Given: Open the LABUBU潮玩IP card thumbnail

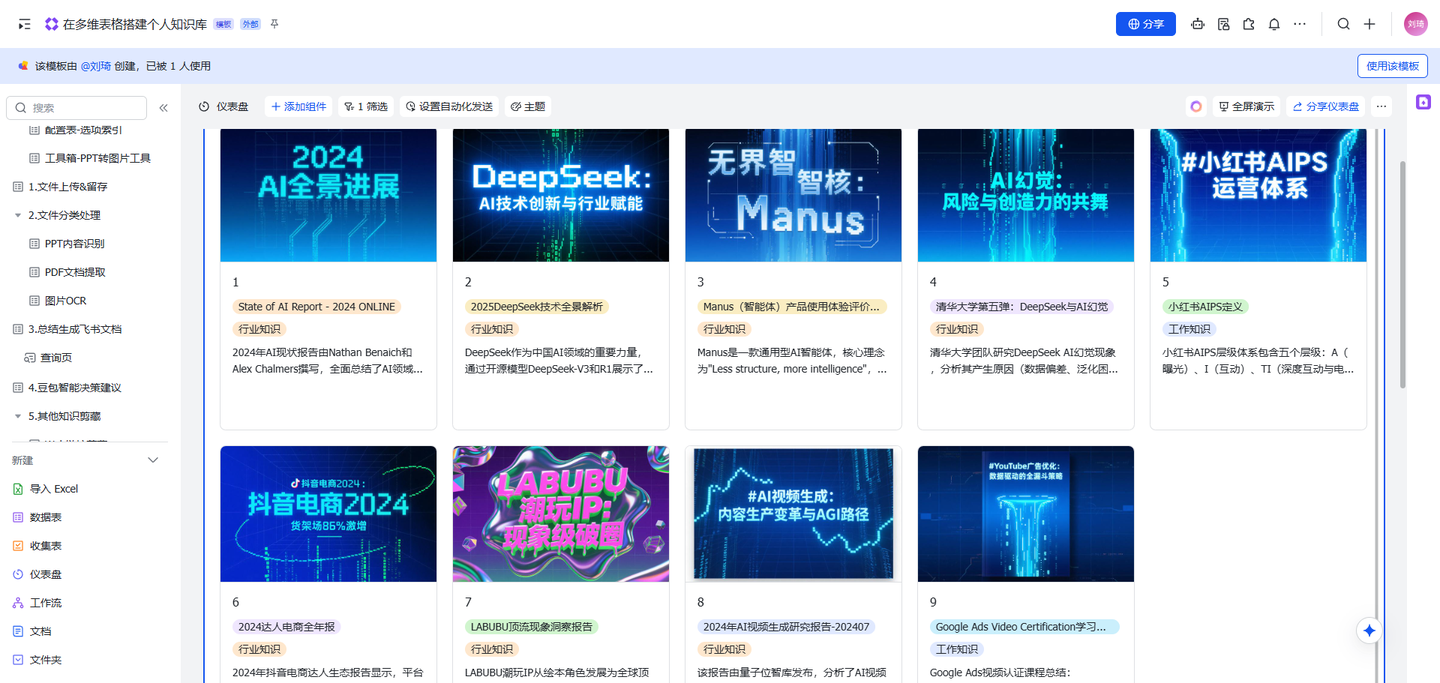Looking at the screenshot, I should pos(561,514).
